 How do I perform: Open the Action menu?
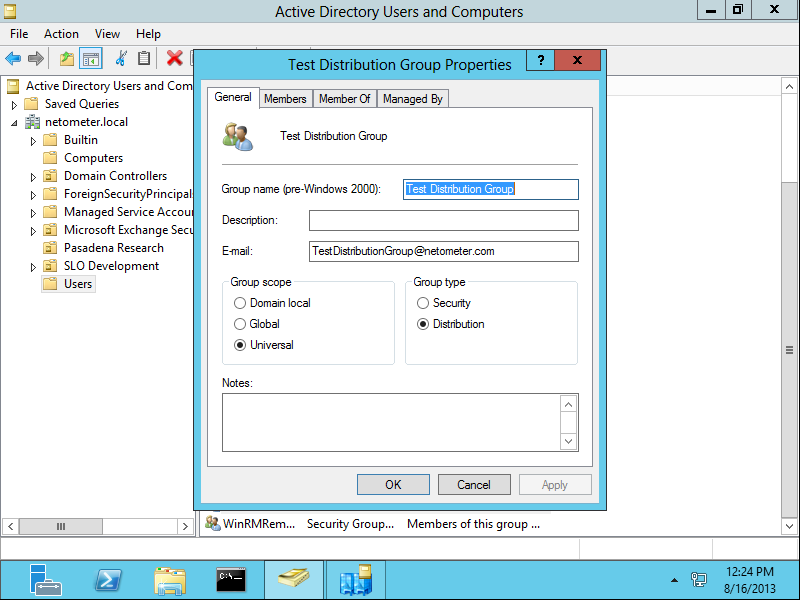[x=61, y=33]
